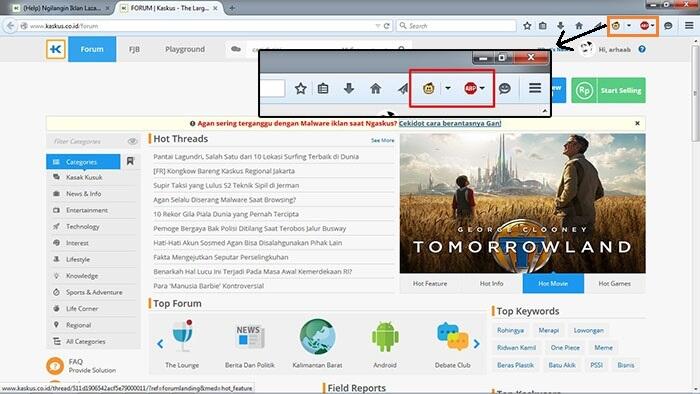Open The Lounge forum icon
This screenshot has width=700, height=394.
coord(183,336)
